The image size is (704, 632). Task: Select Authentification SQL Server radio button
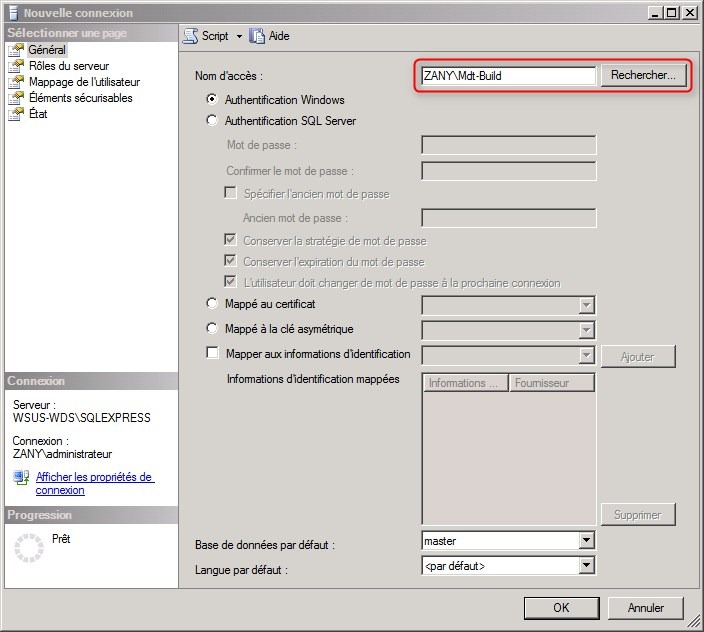(212, 120)
